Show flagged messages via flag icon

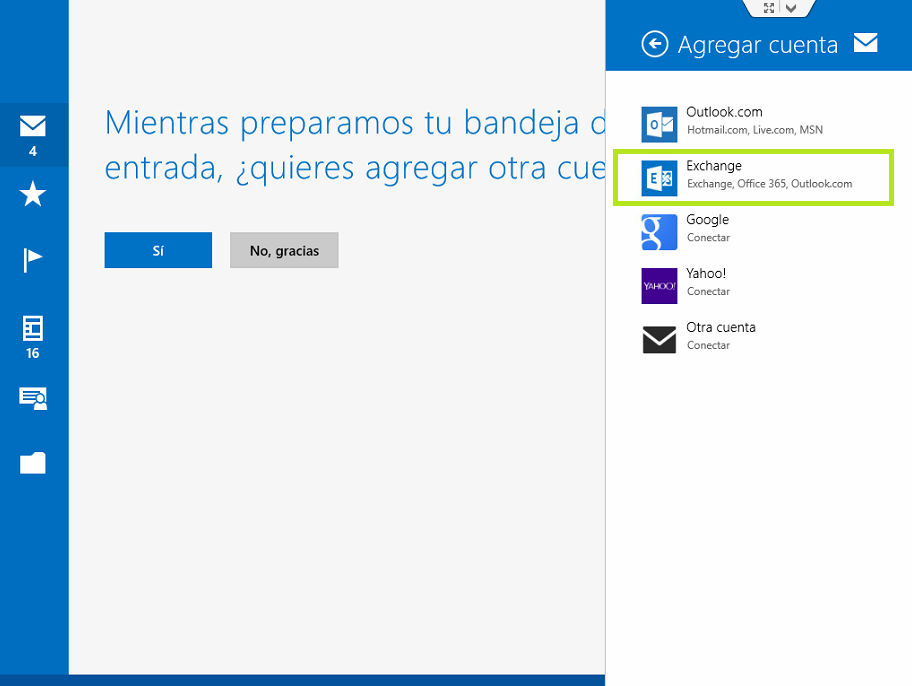tap(33, 260)
